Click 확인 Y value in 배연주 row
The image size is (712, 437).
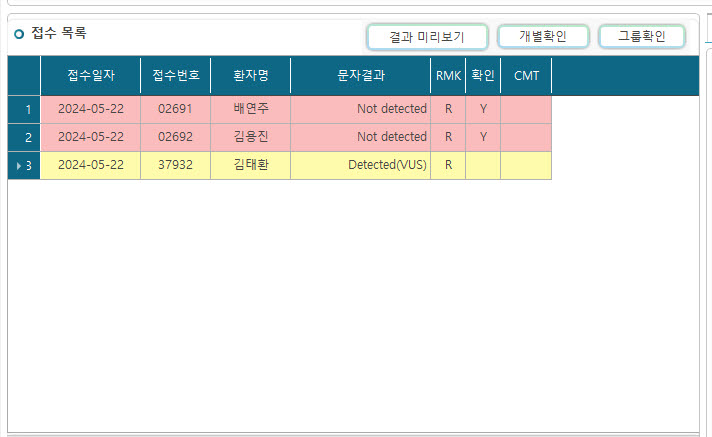point(483,109)
